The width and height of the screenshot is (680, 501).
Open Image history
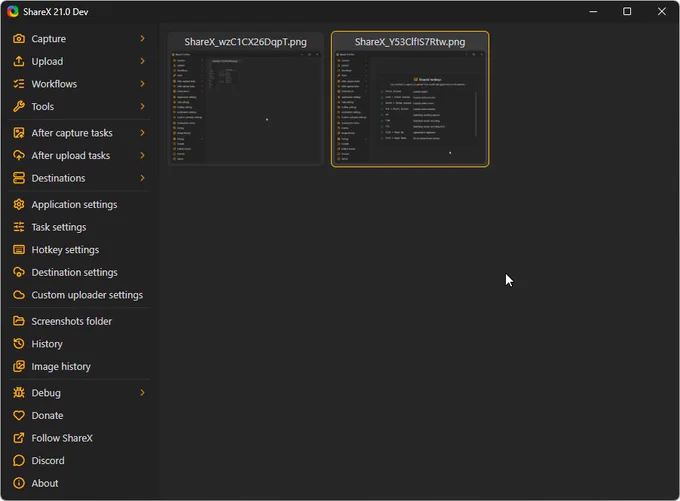[x=79, y=366]
